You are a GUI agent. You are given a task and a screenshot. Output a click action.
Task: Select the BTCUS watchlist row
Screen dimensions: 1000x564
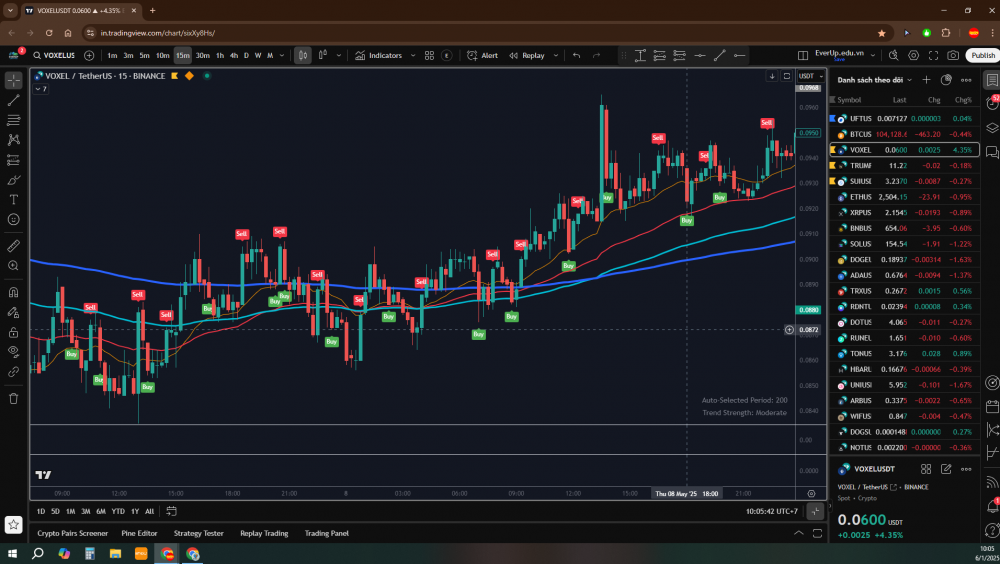click(x=904, y=134)
